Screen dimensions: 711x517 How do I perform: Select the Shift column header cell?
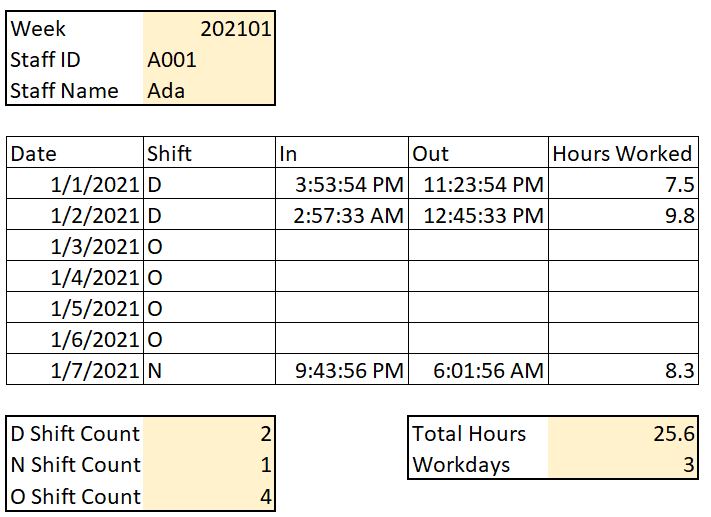pyautogui.click(x=209, y=153)
